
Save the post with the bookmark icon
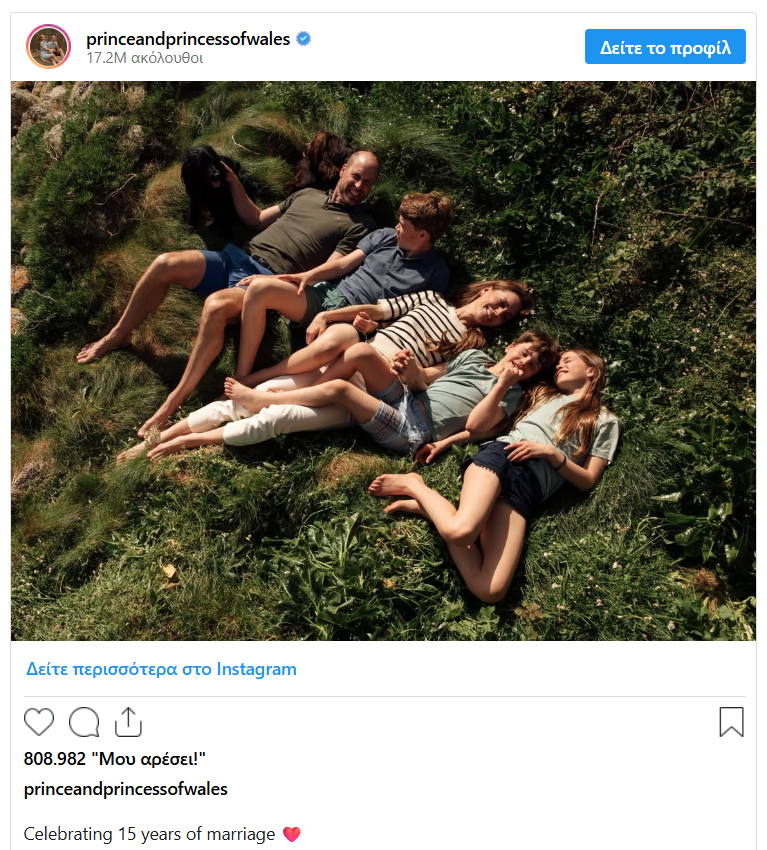point(731,722)
